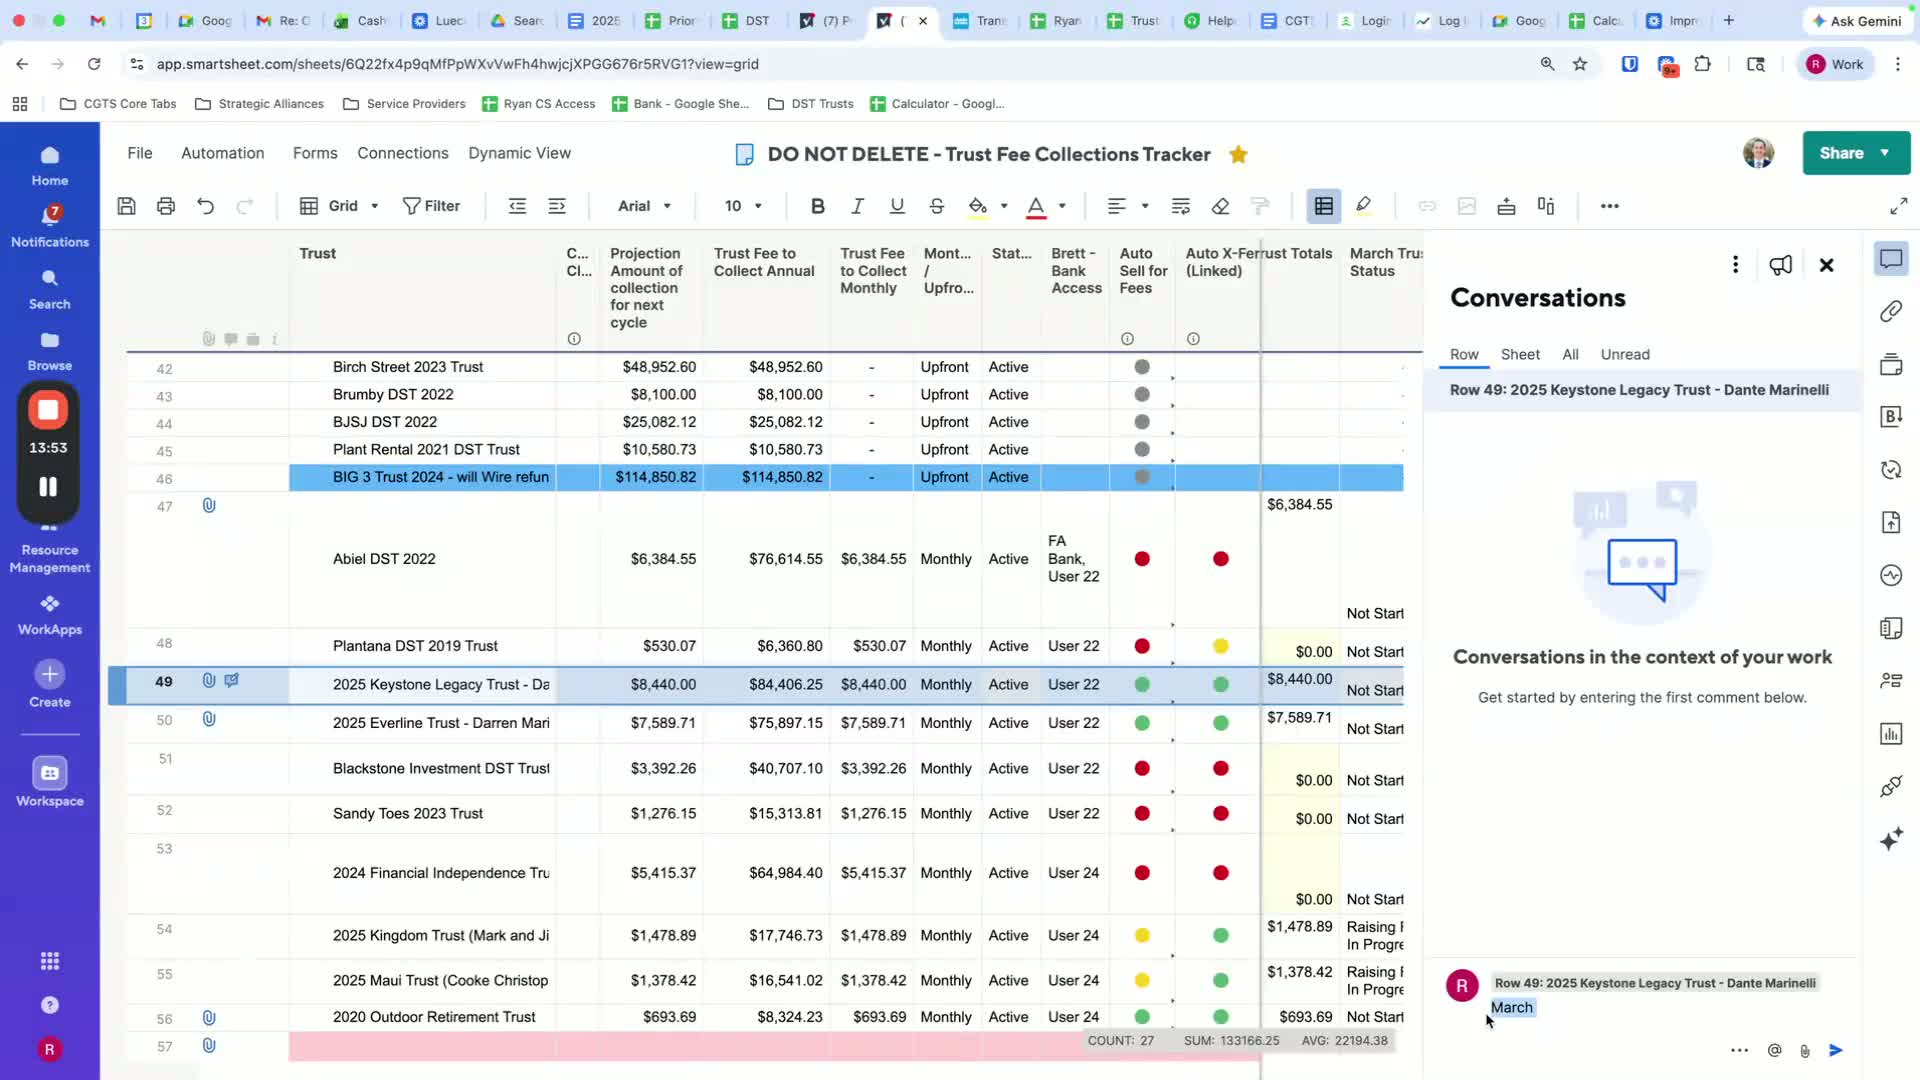This screenshot has width=1920, height=1080.
Task: Toggle italic formatting
Action: [x=857, y=206]
